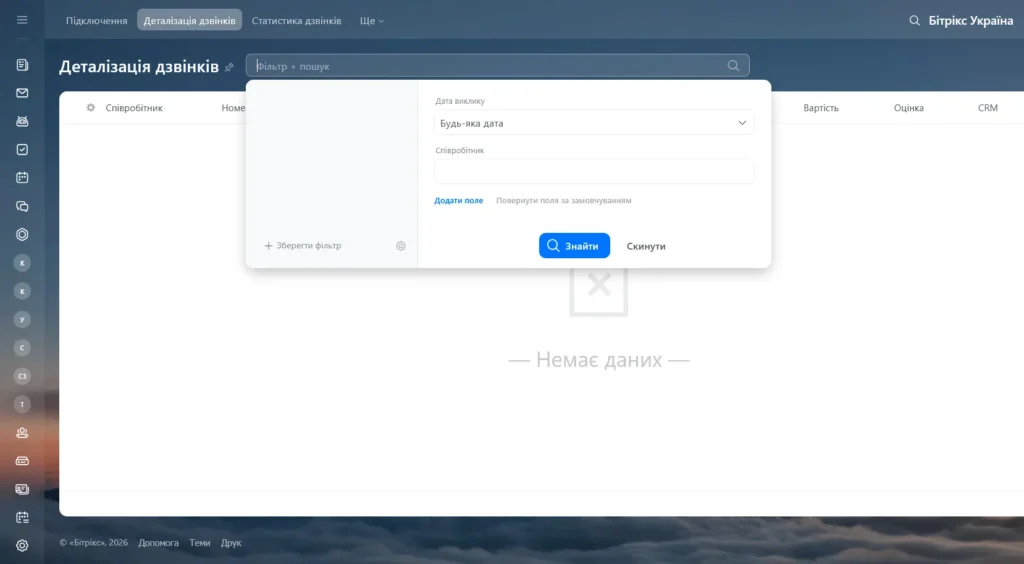This screenshot has height=564, width=1024.
Task: Click the Знайти button
Action: pos(574,245)
